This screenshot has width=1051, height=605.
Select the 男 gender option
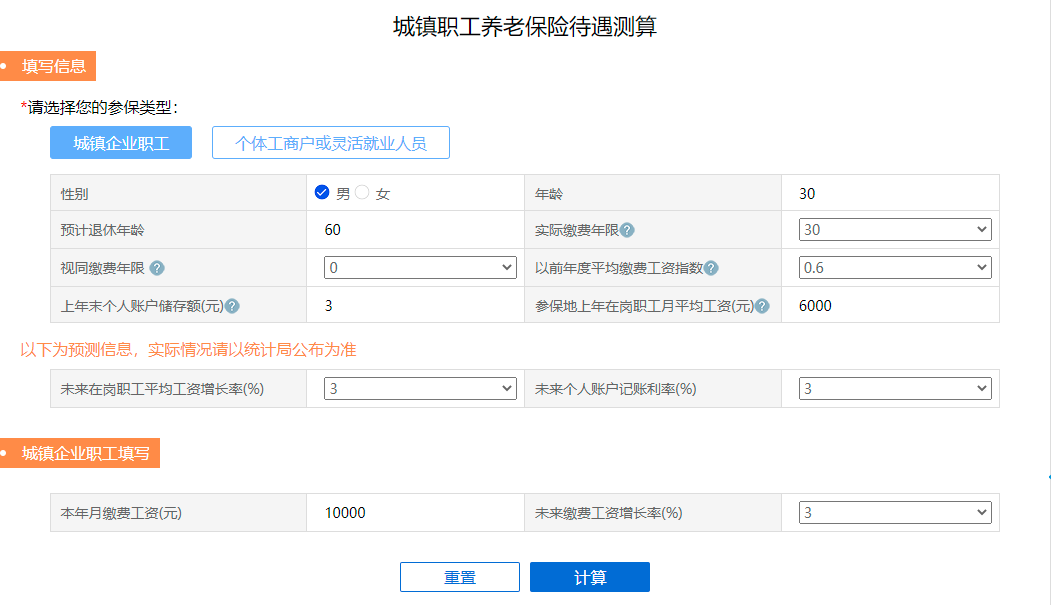(322, 192)
